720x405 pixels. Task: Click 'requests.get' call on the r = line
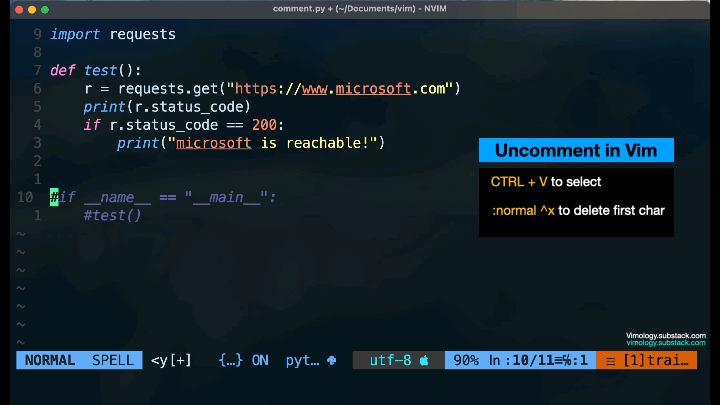[168, 89]
